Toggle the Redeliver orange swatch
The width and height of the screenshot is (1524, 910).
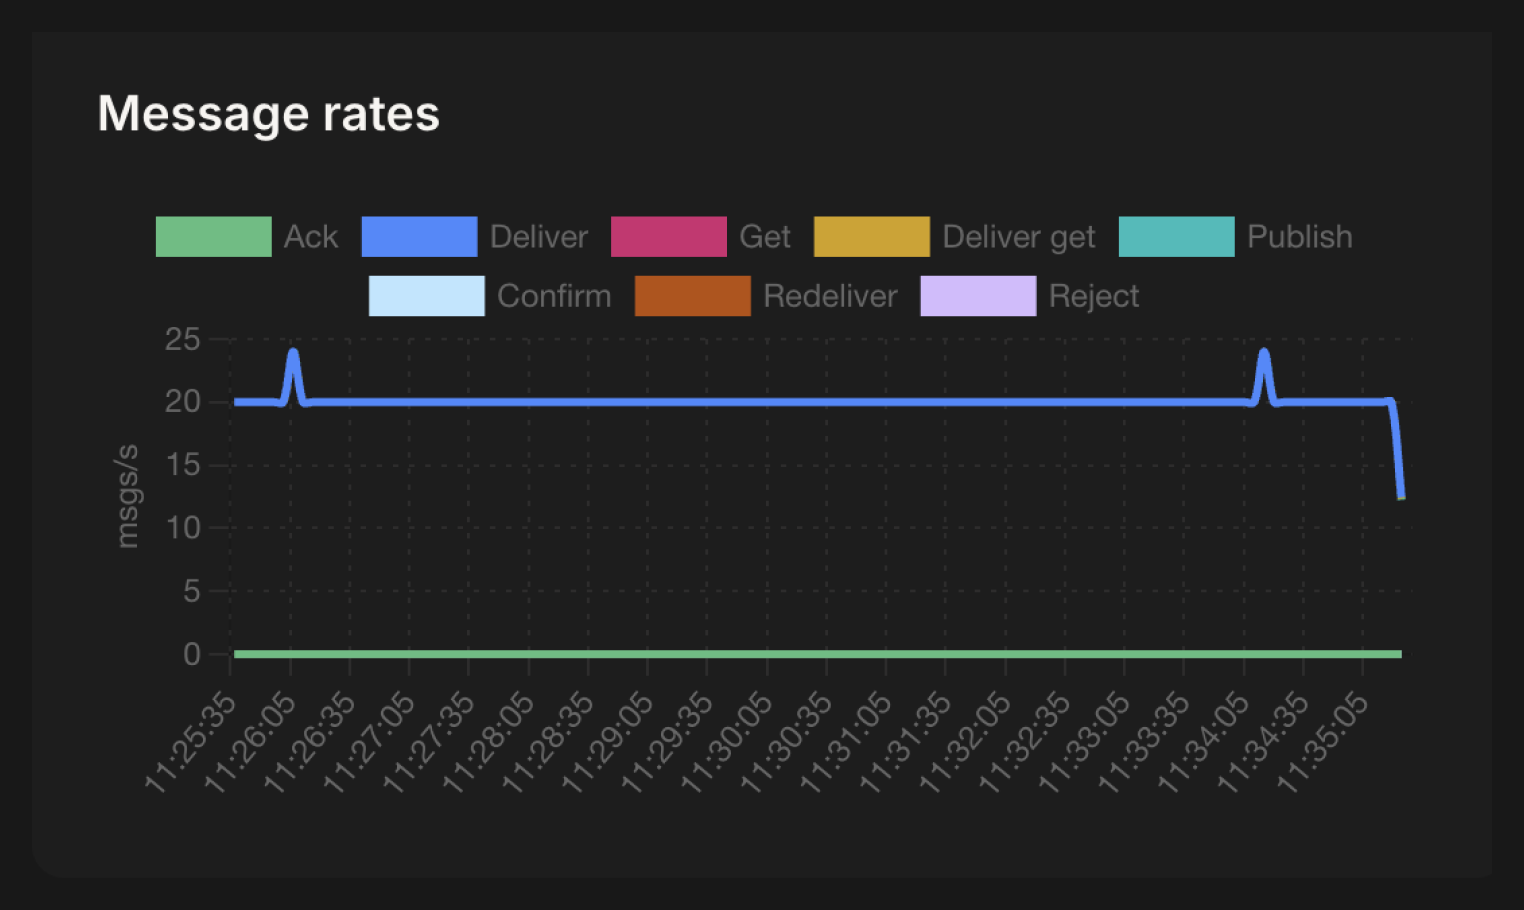(x=692, y=296)
